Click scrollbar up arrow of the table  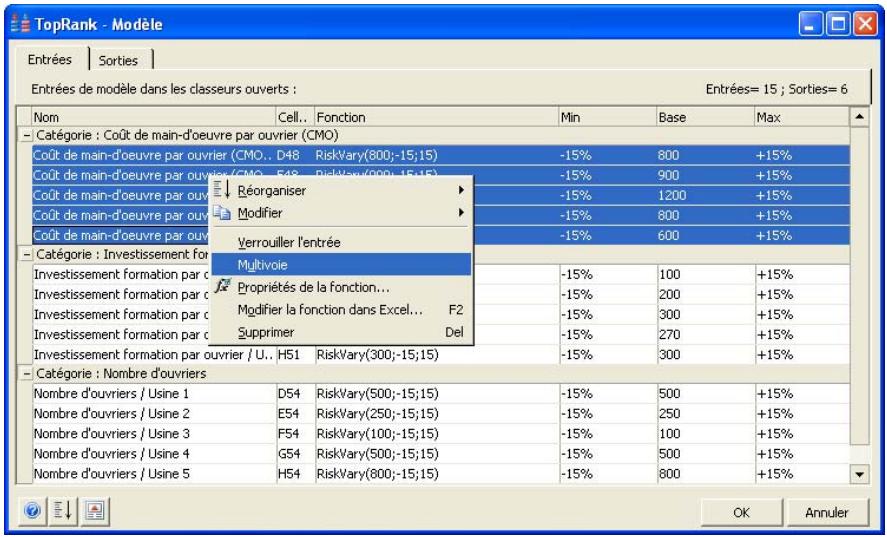point(859,117)
